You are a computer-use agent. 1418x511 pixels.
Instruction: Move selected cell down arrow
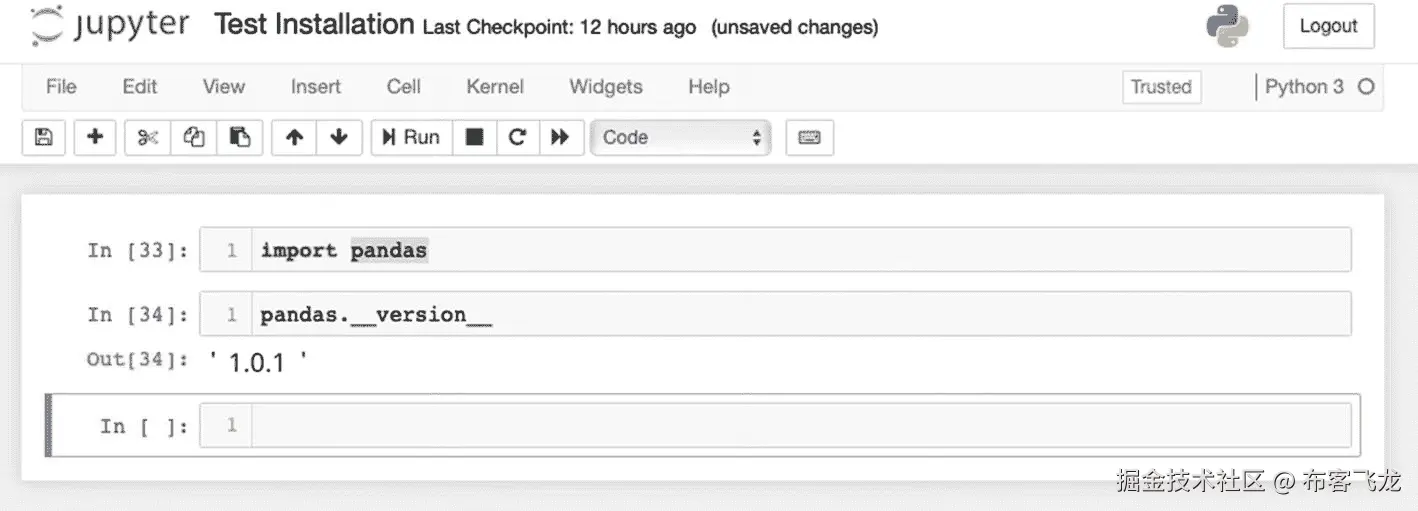339,138
